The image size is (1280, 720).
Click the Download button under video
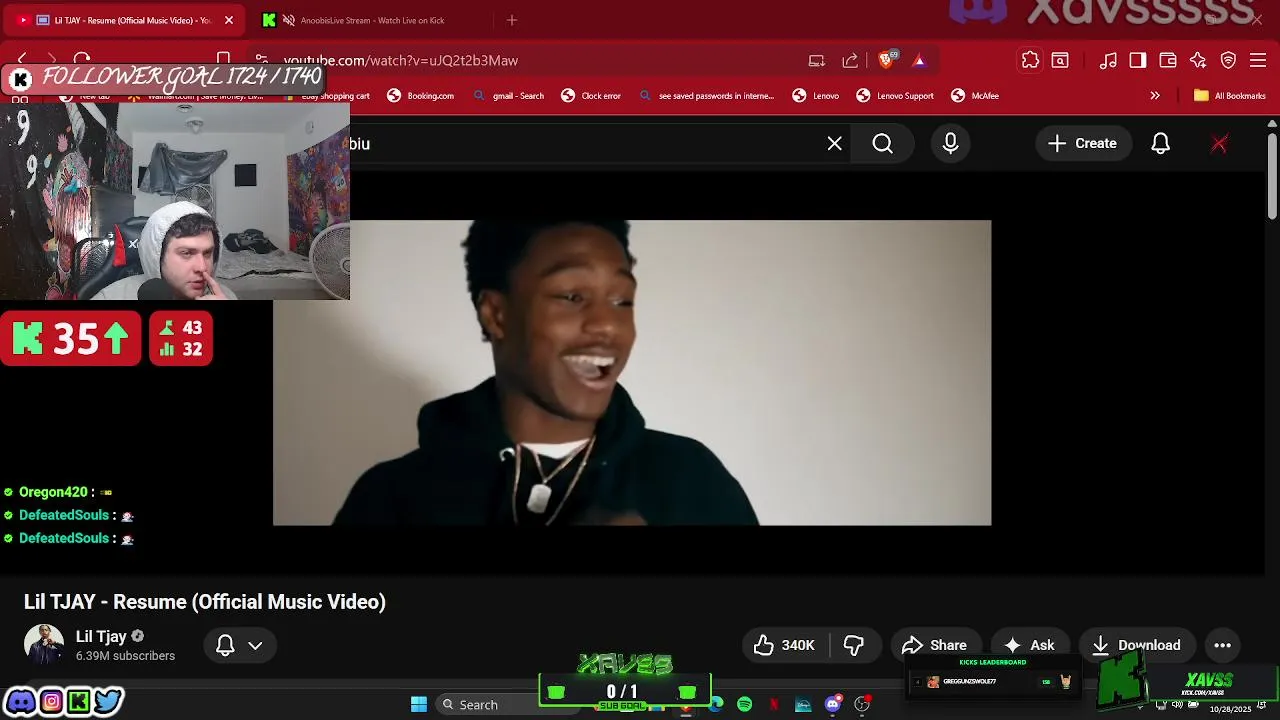coord(1136,645)
